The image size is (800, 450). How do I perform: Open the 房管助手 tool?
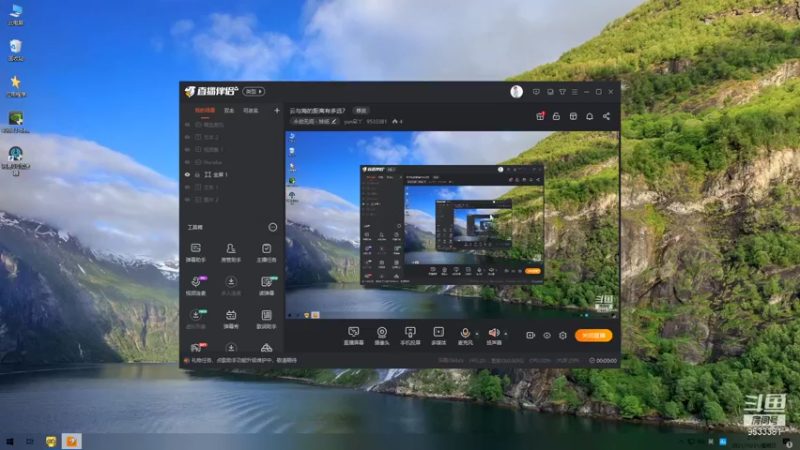coord(231,253)
